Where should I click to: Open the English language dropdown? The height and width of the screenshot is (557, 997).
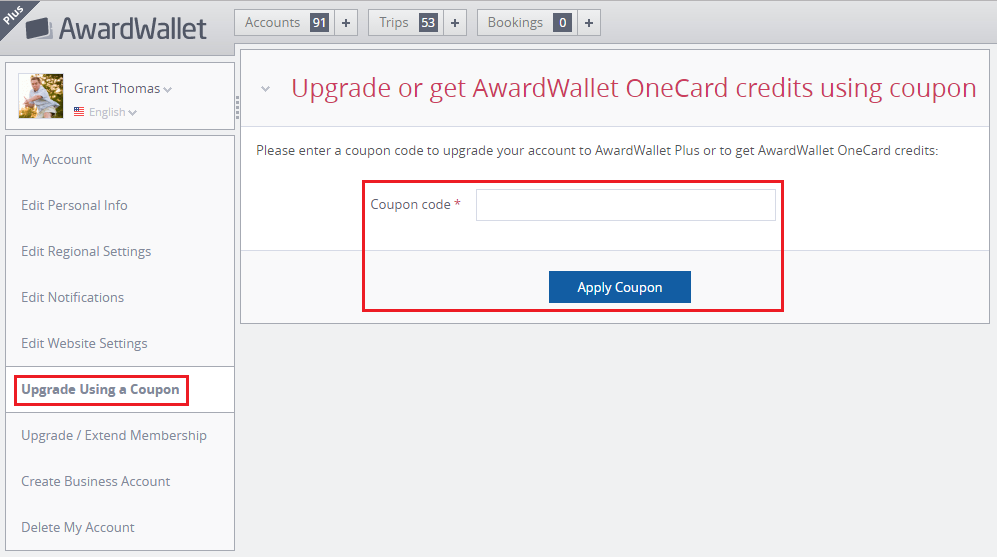pos(112,112)
